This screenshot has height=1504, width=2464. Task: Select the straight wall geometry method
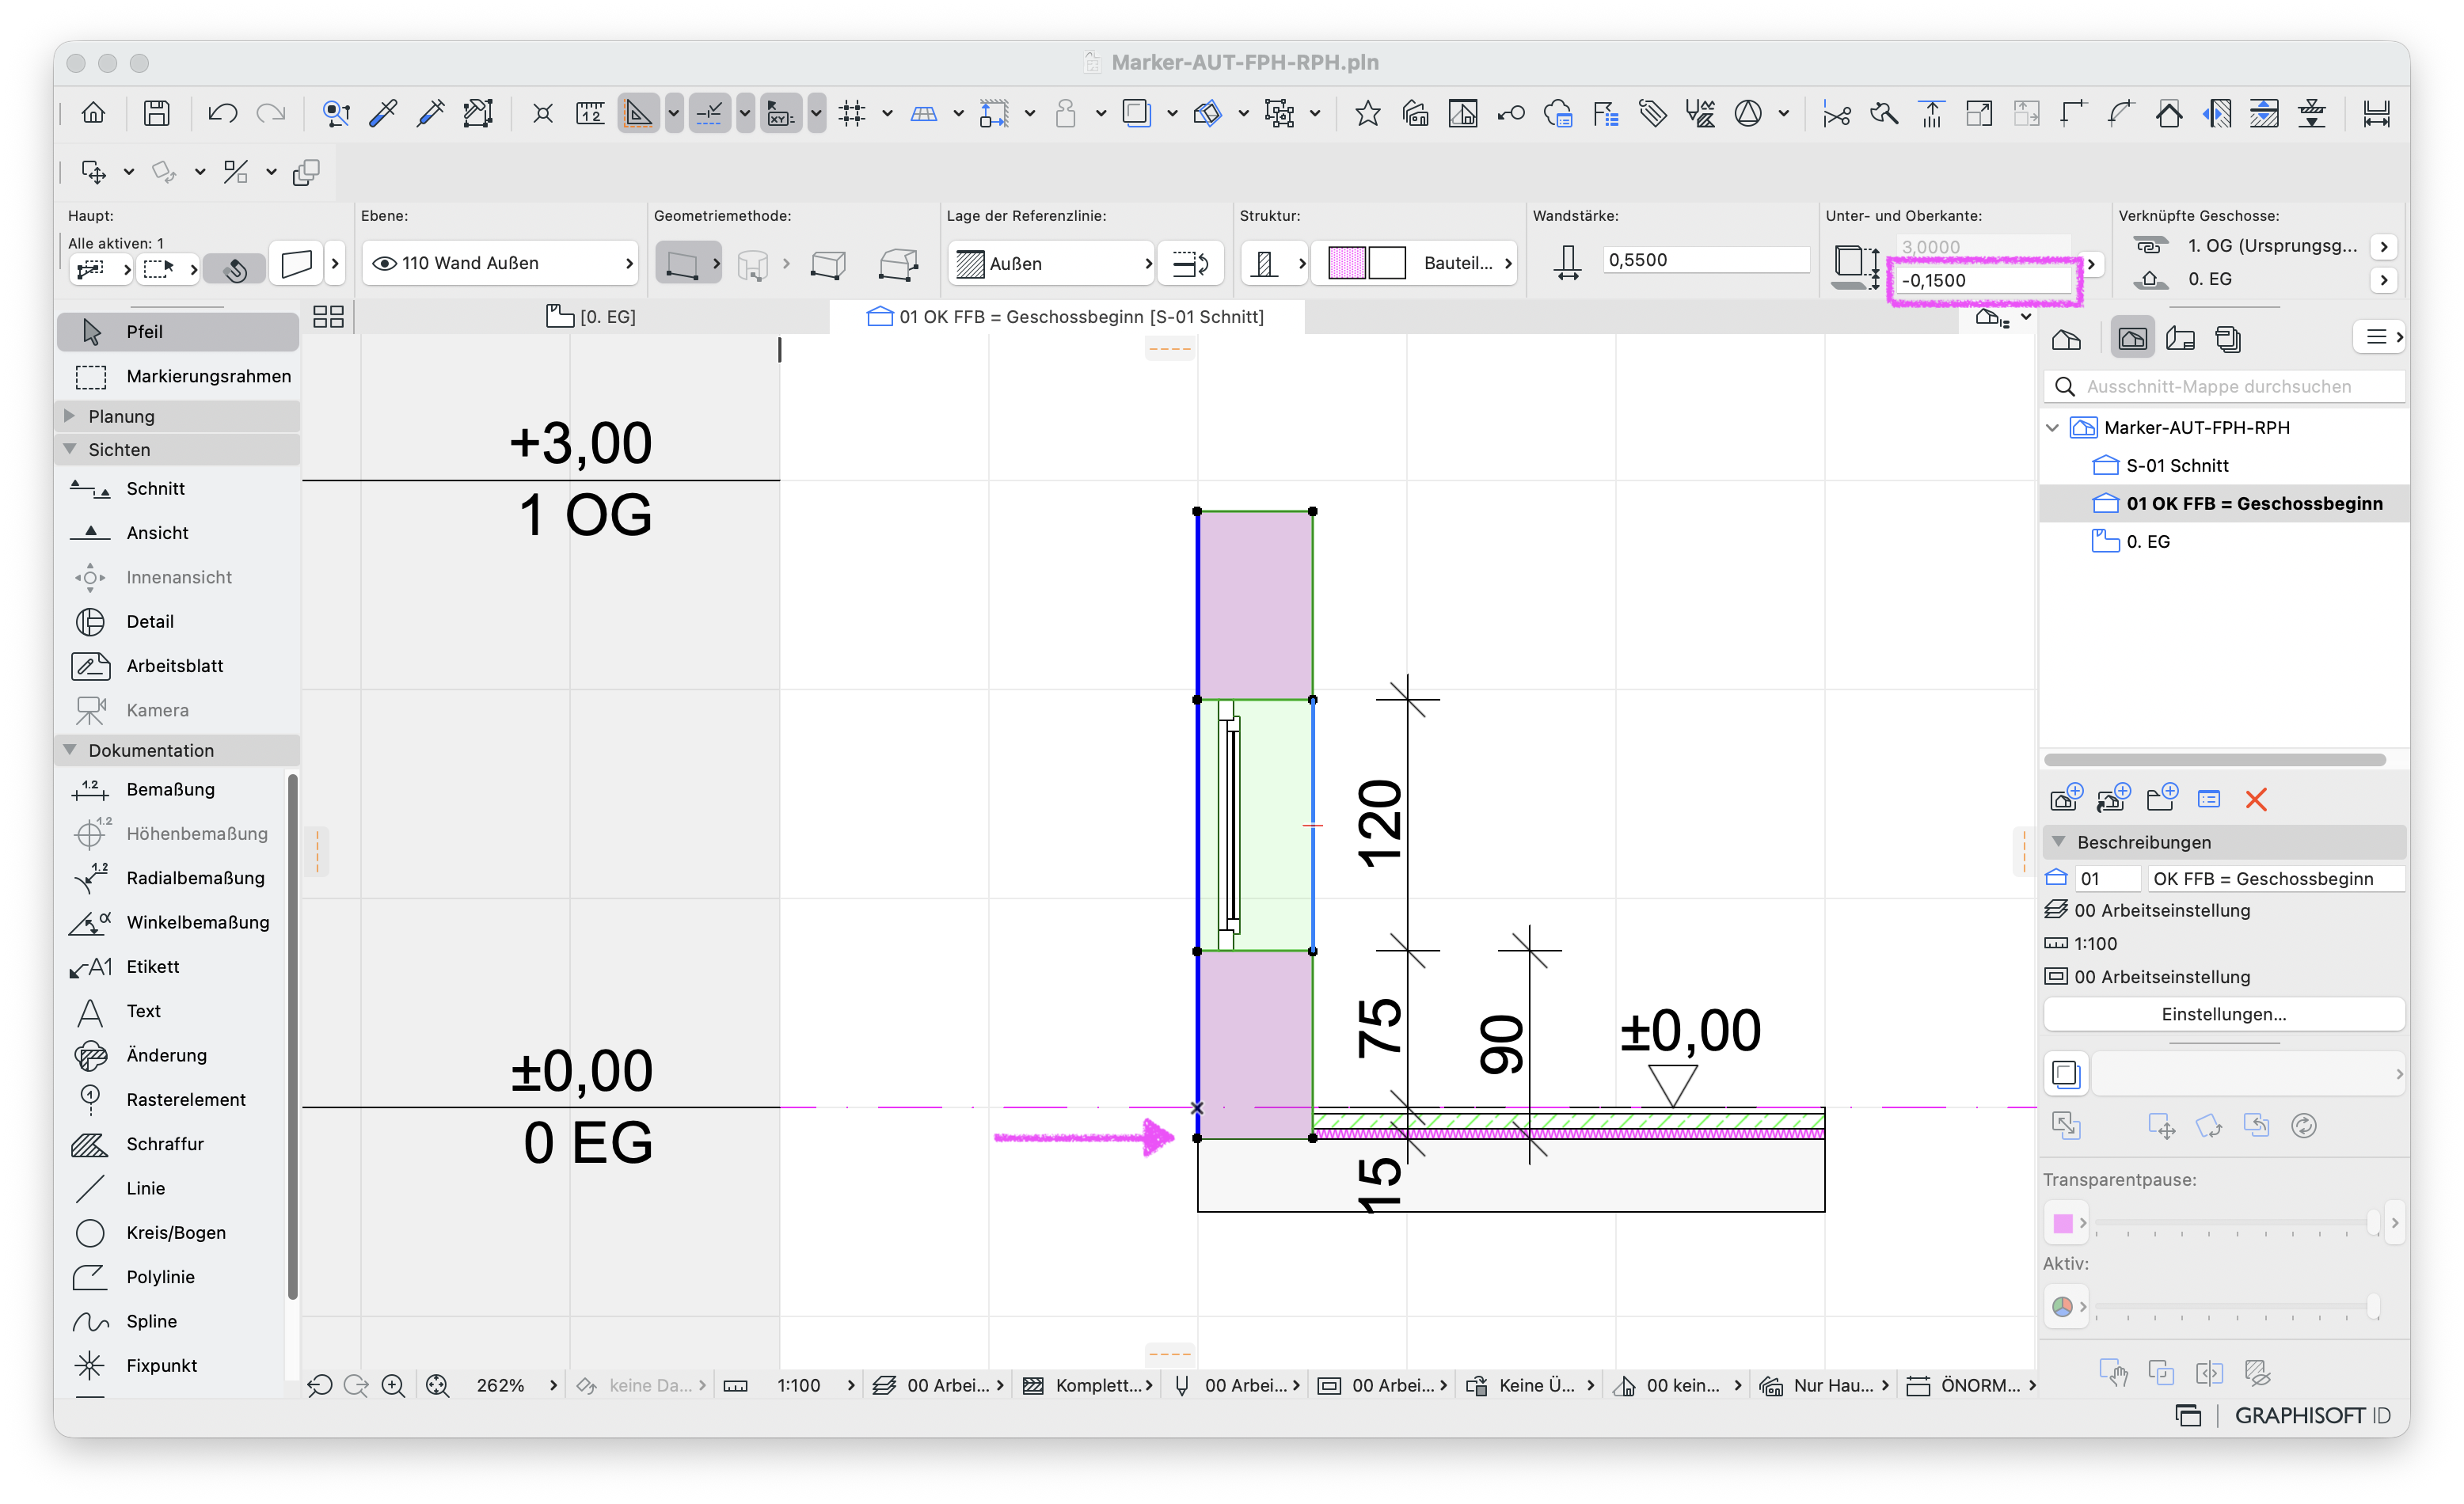pyautogui.click(x=682, y=263)
